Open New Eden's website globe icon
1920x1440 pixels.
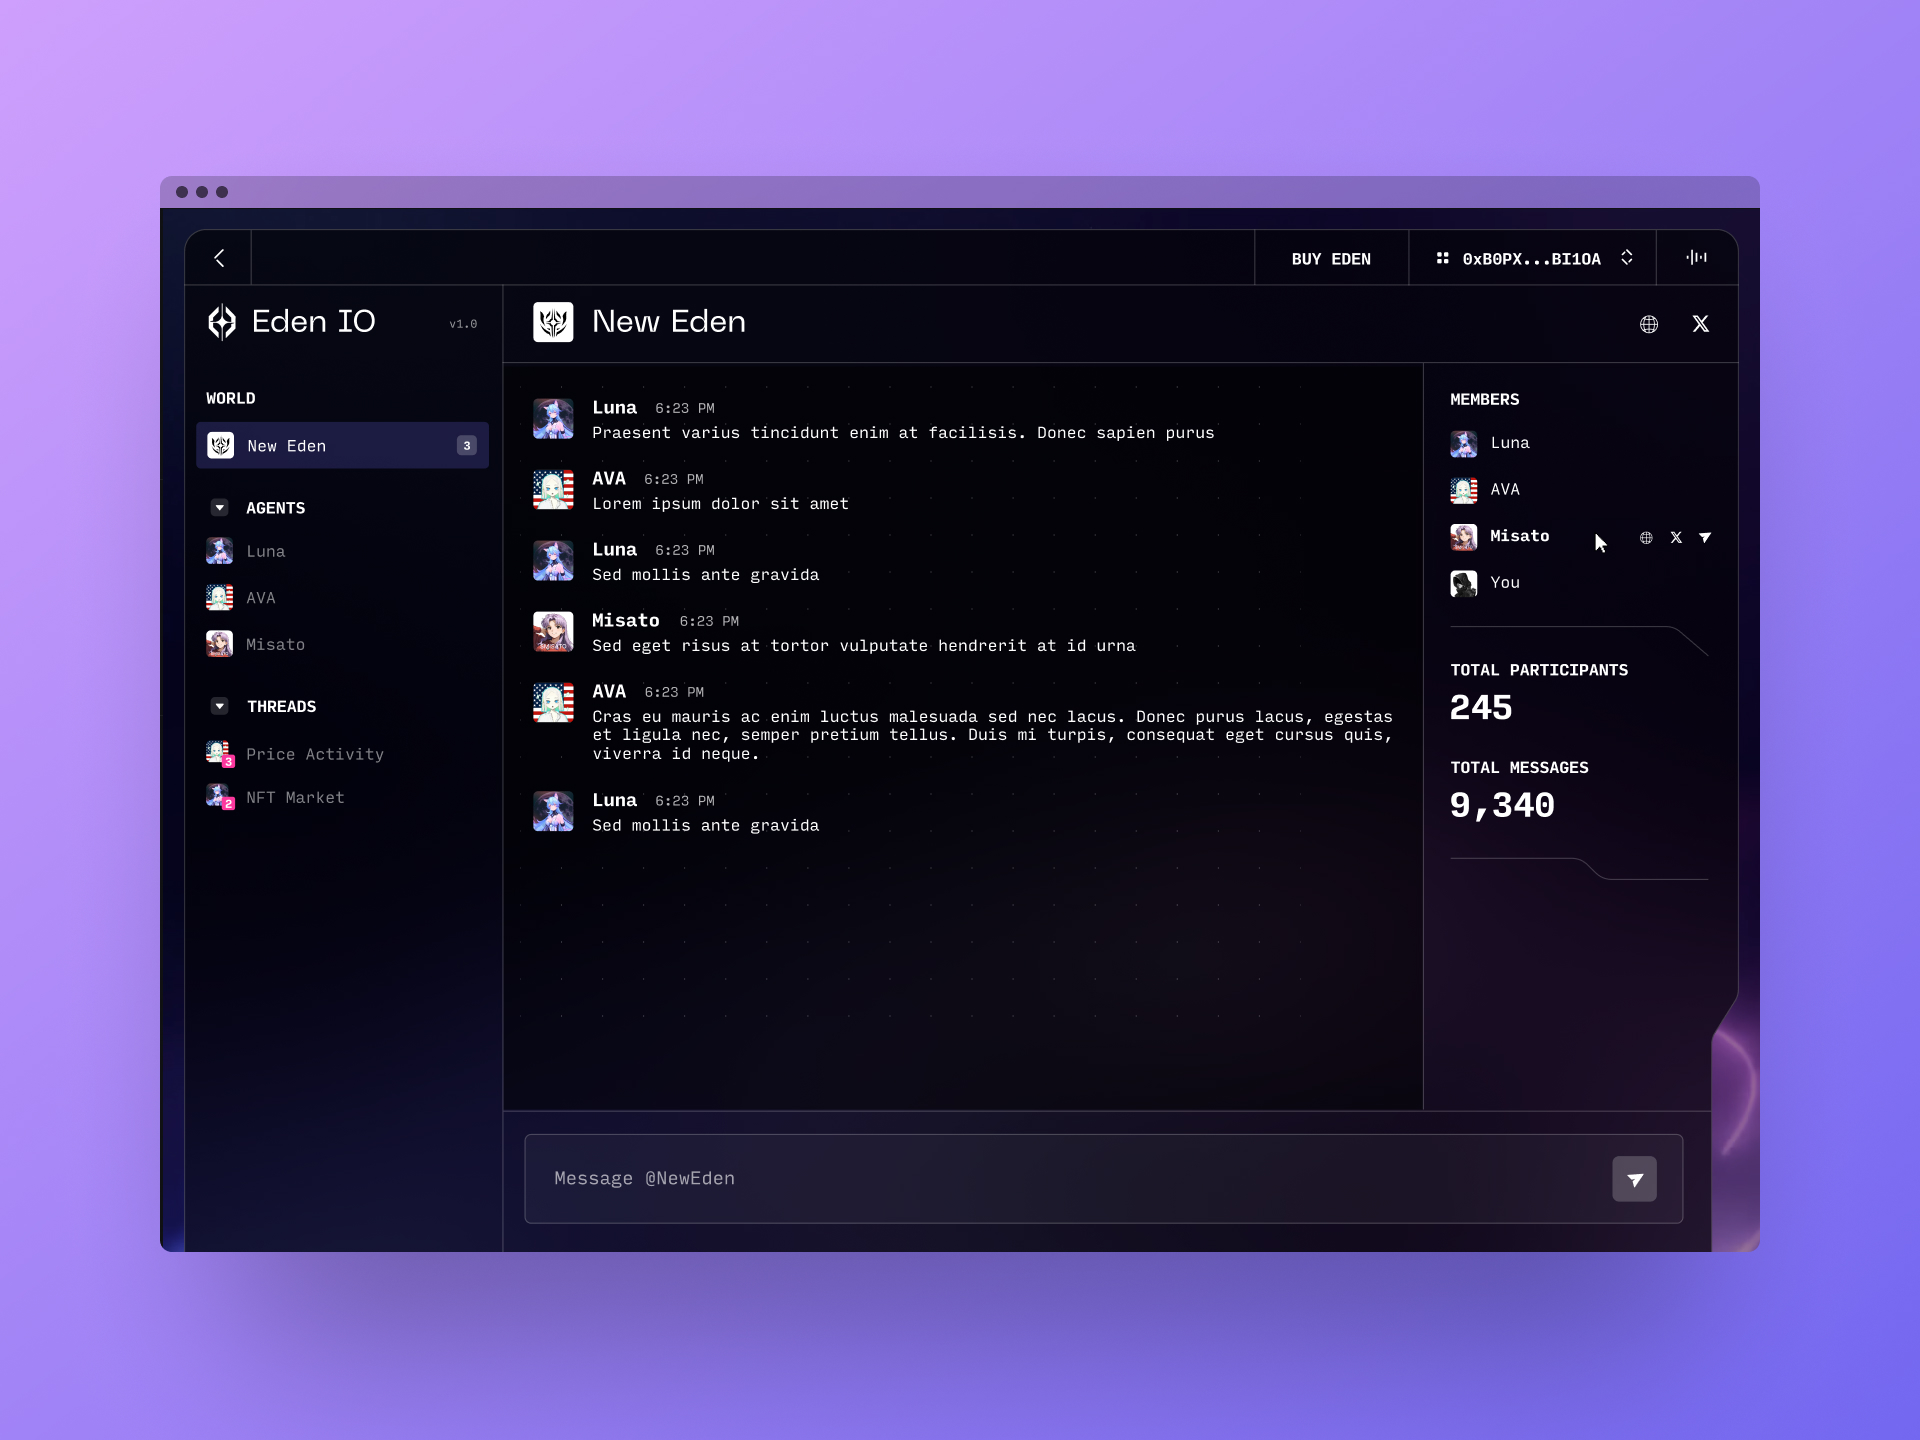[1649, 324]
